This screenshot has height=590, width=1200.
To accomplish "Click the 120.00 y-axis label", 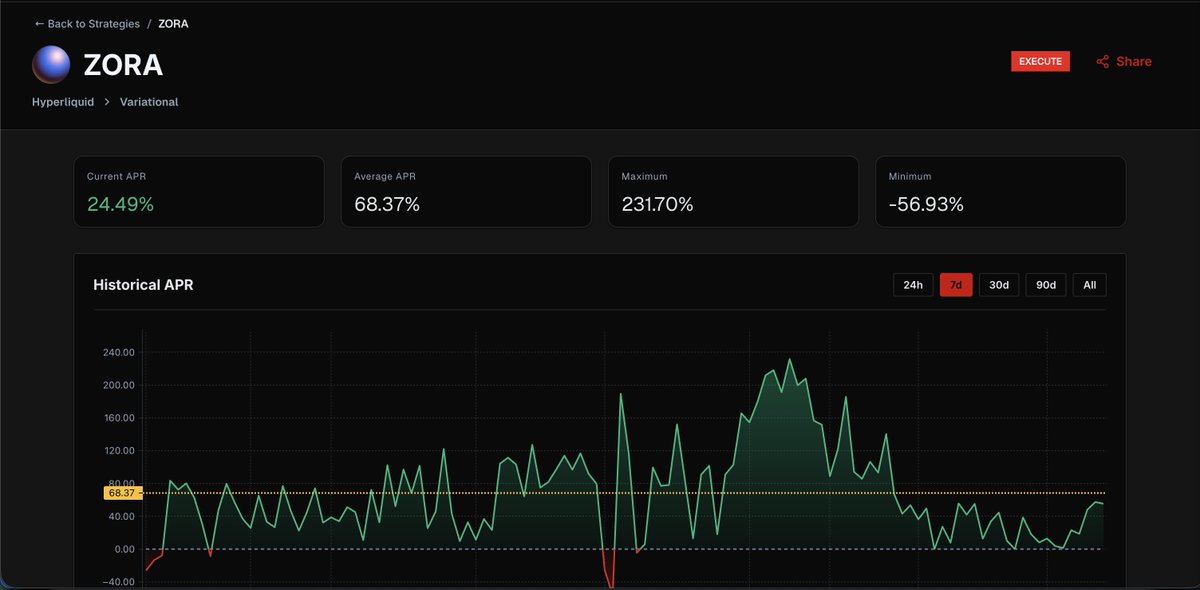I will pos(118,451).
